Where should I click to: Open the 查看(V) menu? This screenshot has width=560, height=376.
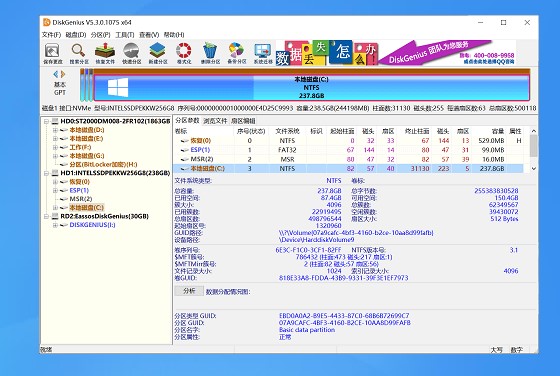point(149,35)
